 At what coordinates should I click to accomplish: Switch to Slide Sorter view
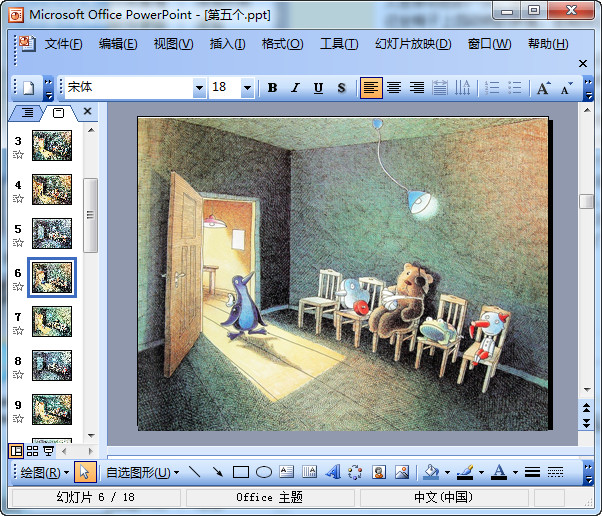click(32, 451)
